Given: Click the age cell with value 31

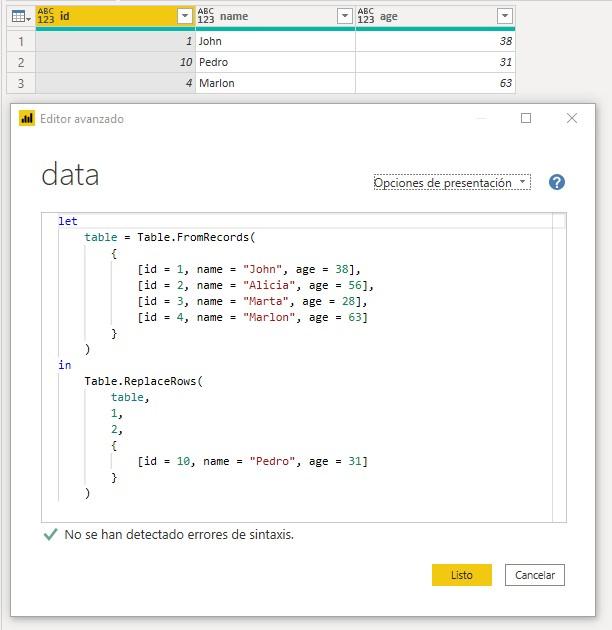Looking at the screenshot, I should (x=435, y=62).
